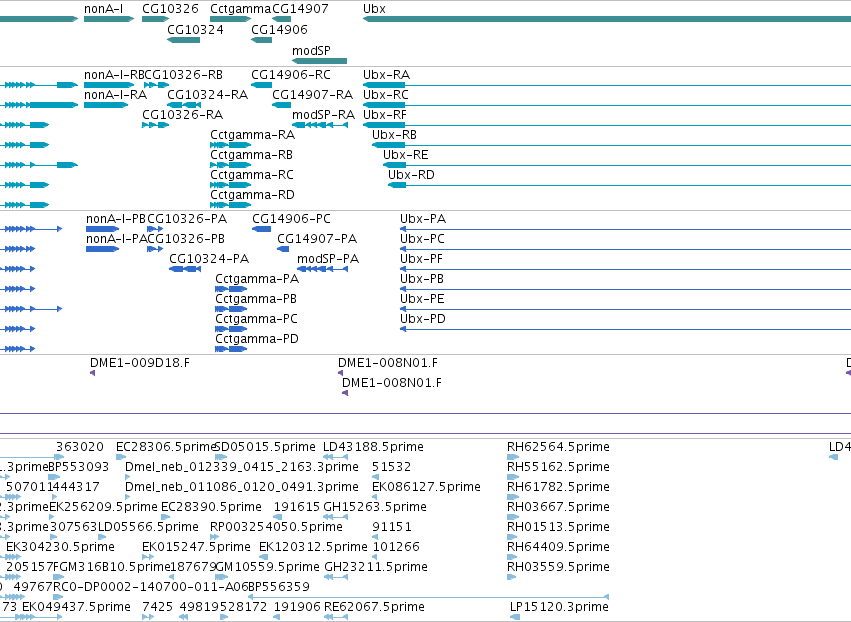Click the BP556359 EST label

pyautogui.click(x=279, y=587)
